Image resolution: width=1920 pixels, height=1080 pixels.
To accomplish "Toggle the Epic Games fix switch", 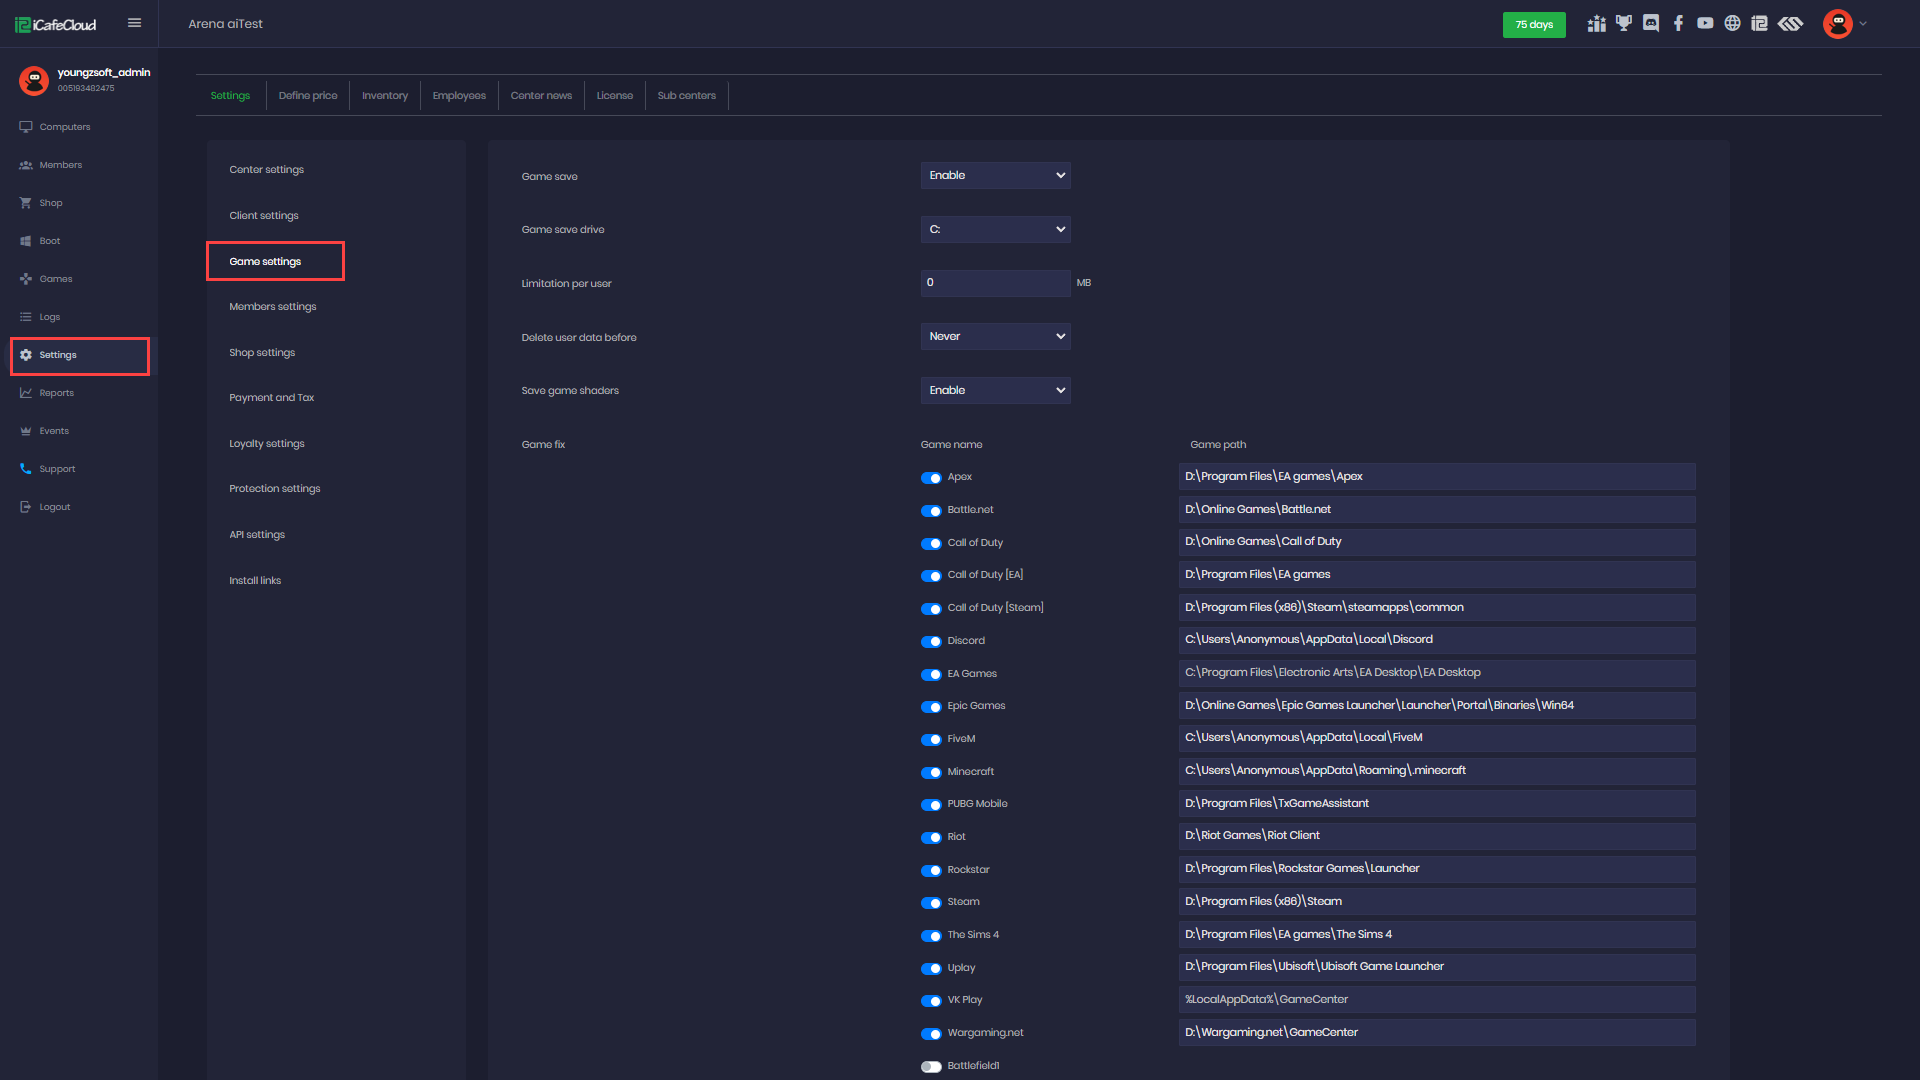I will [x=931, y=707].
